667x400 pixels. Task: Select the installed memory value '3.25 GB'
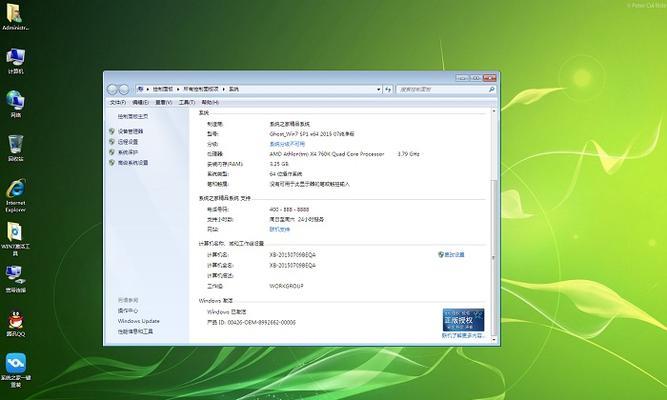(x=279, y=164)
